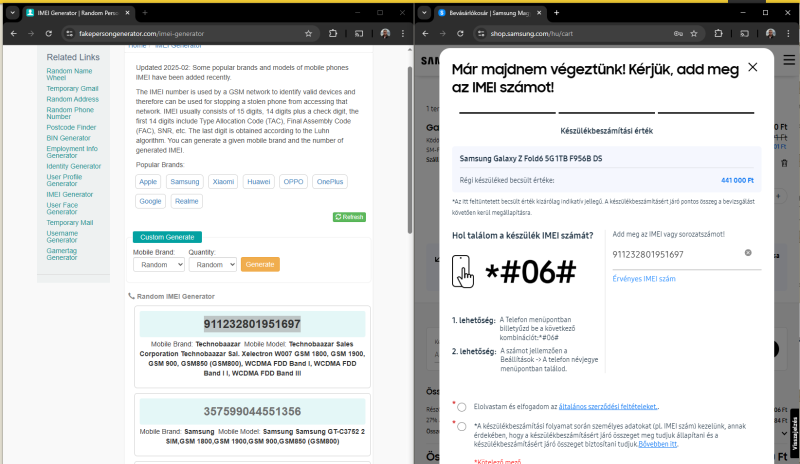This screenshot has width=800, height=464.
Task: Click IMEI number 911232801951697
Action: 252,324
